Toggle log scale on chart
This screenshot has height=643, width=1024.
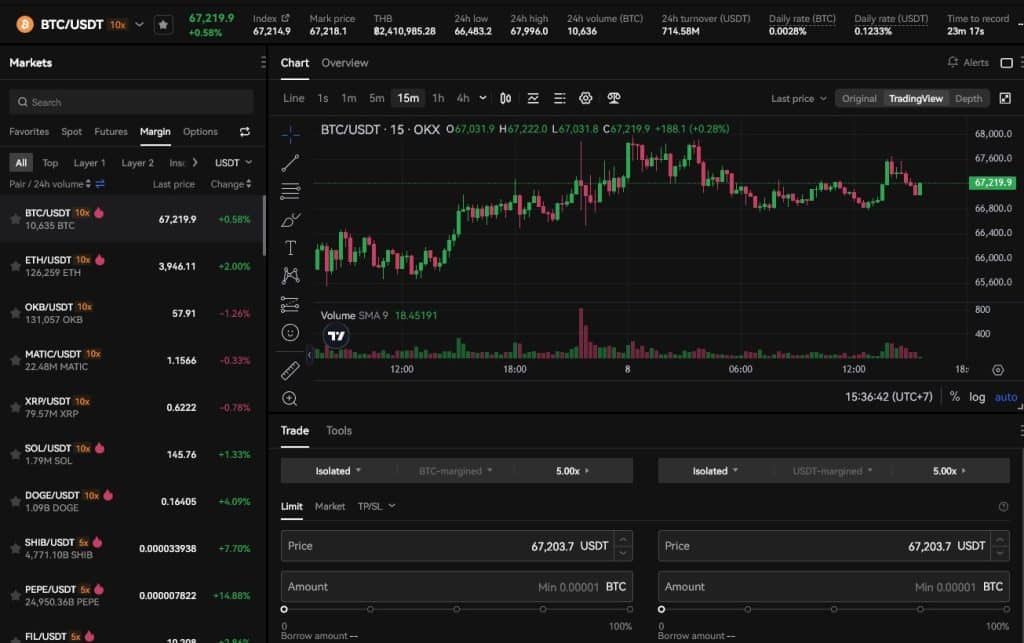[977, 397]
